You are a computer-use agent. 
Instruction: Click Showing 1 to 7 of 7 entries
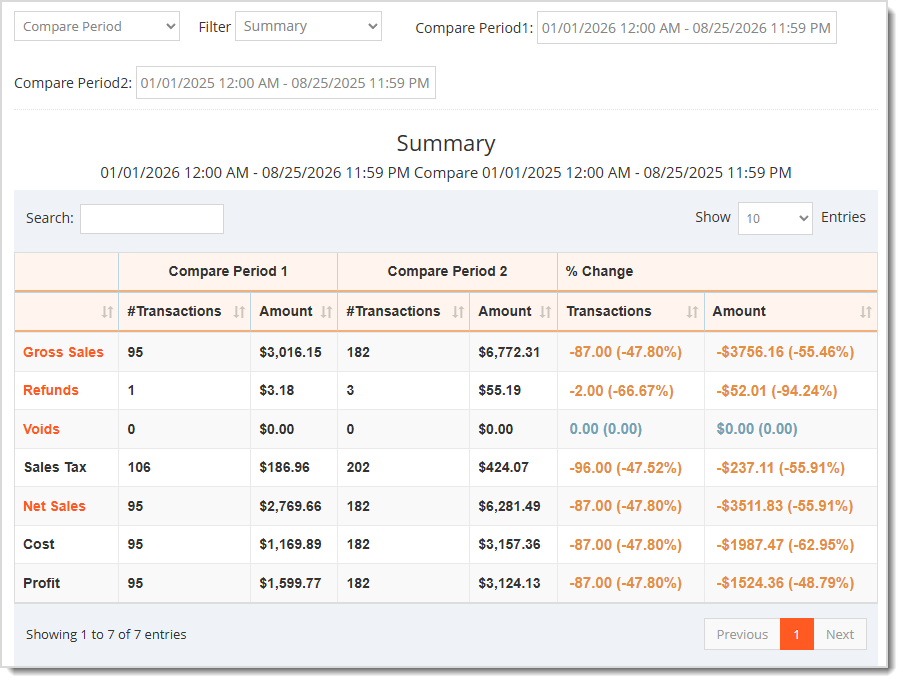point(106,635)
